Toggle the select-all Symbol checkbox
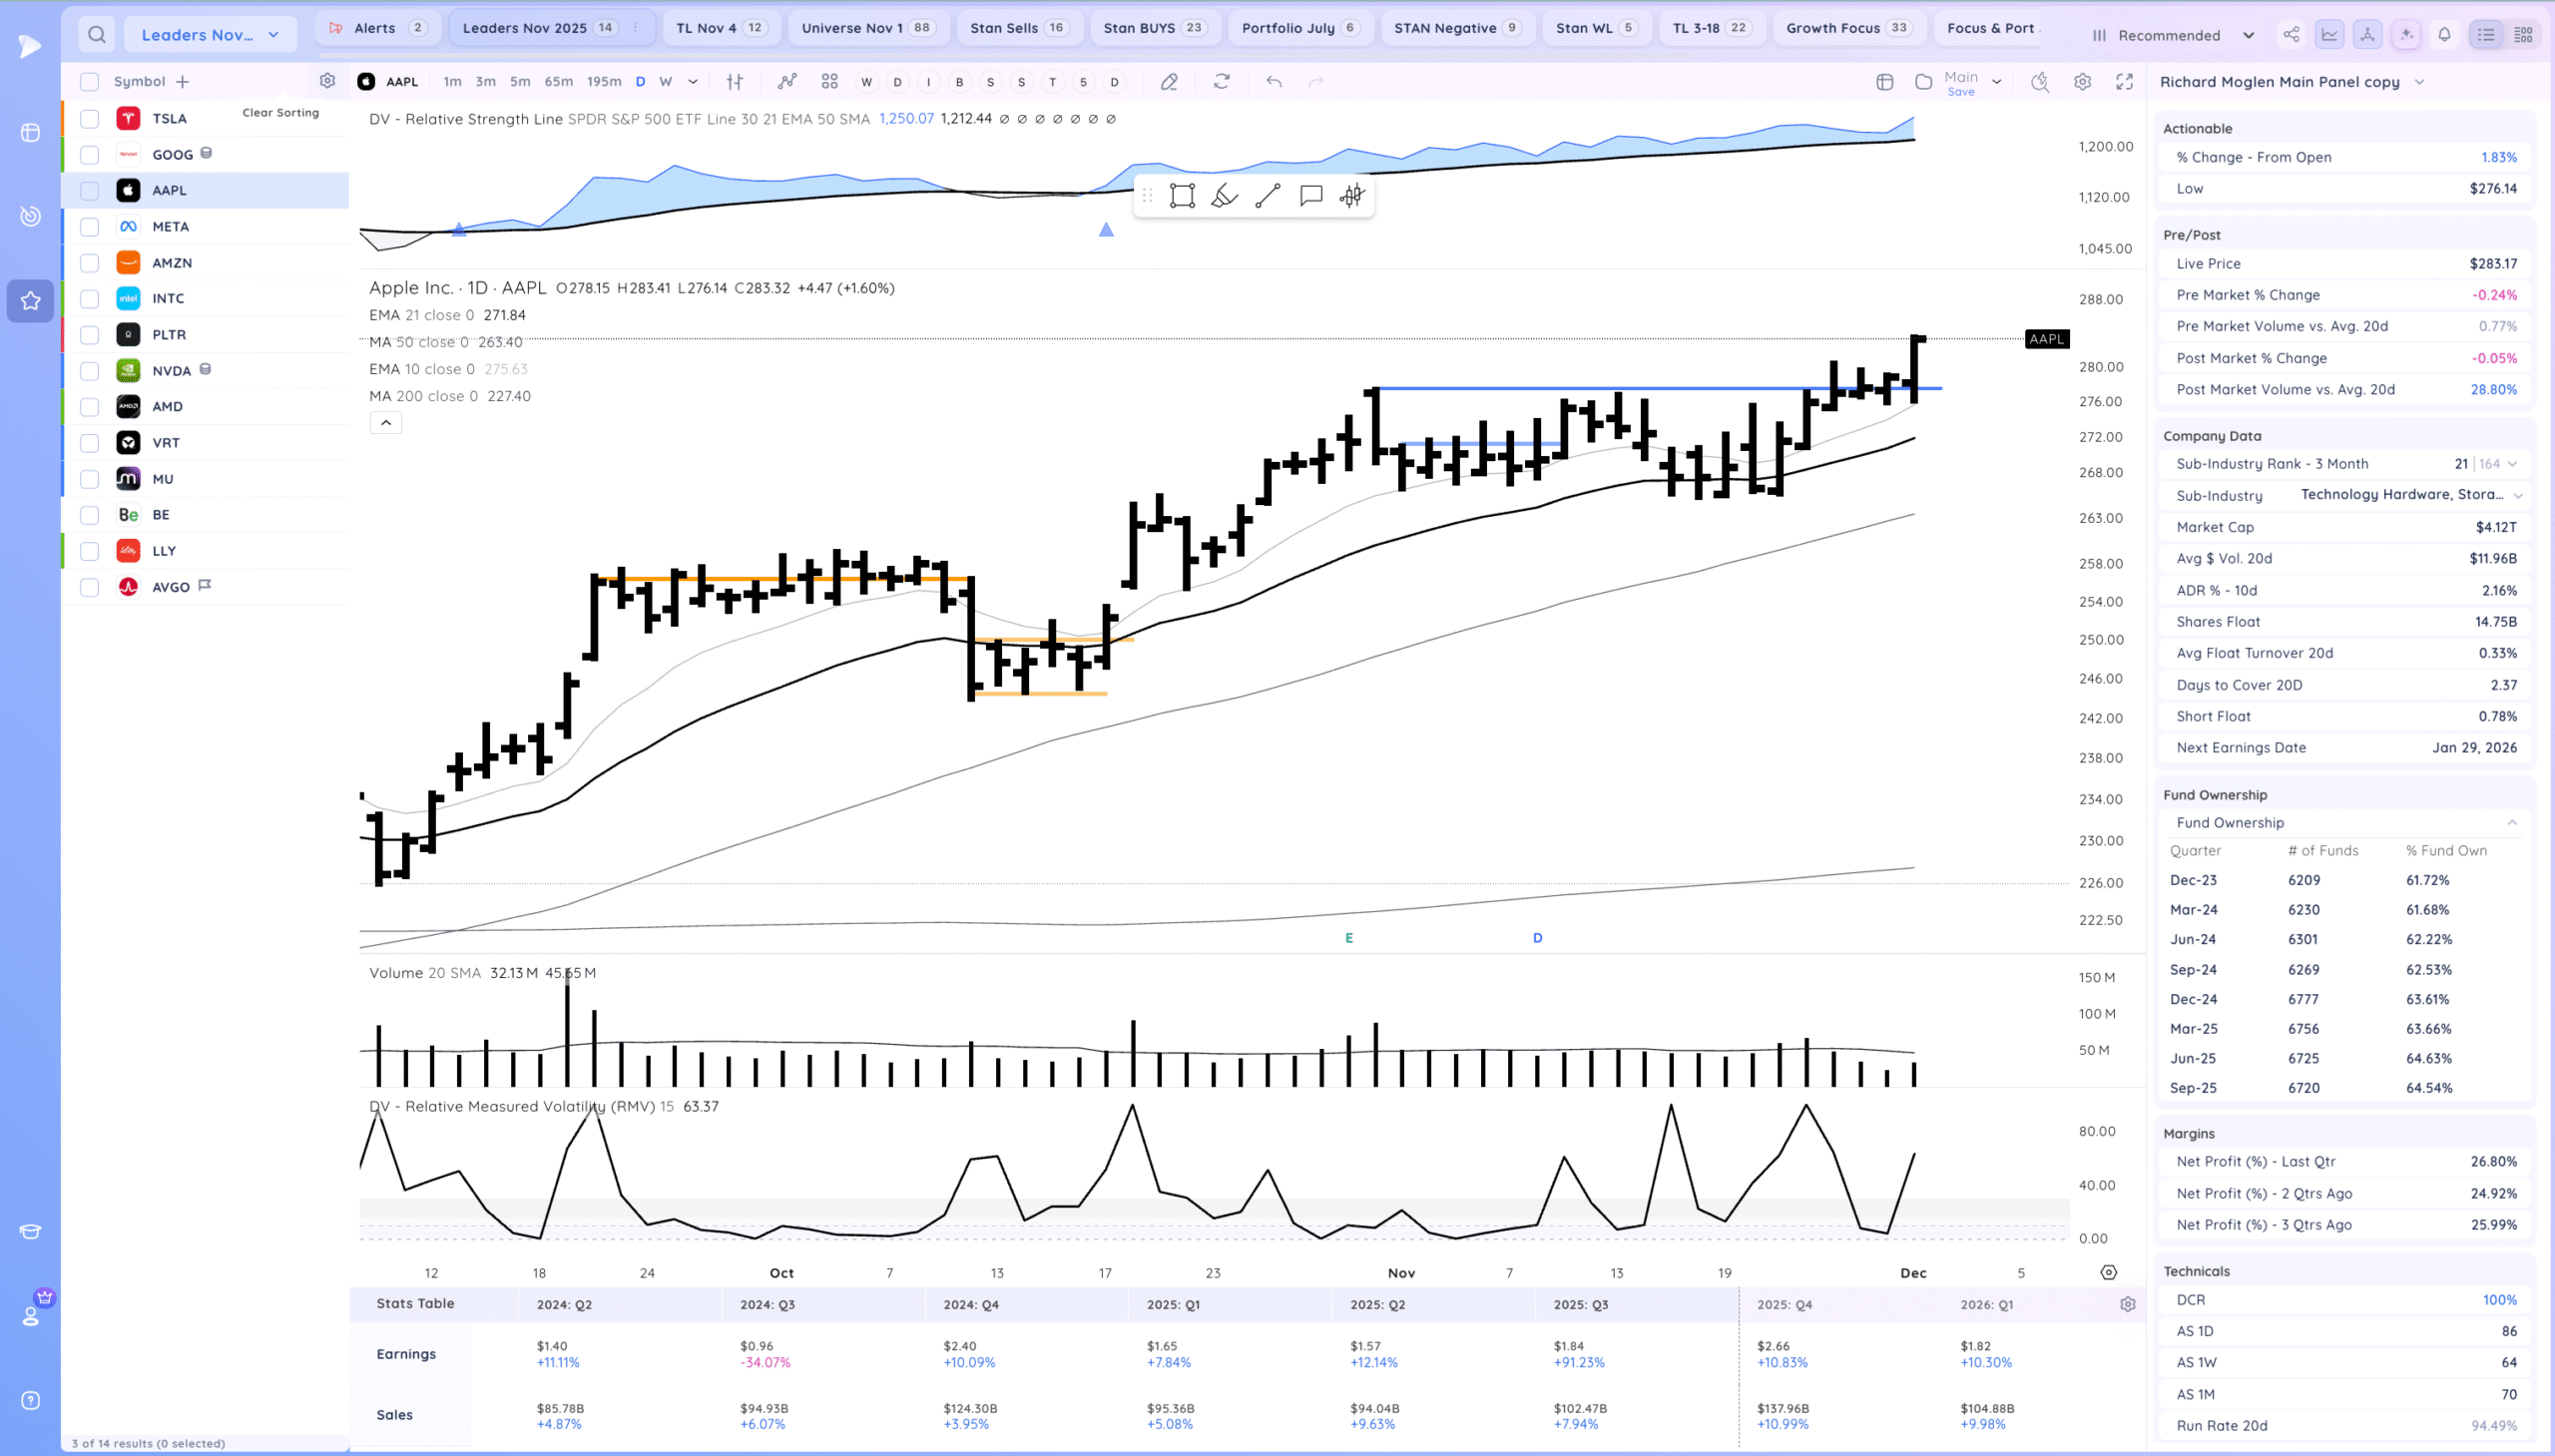This screenshot has height=1456, width=2555. [x=90, y=82]
